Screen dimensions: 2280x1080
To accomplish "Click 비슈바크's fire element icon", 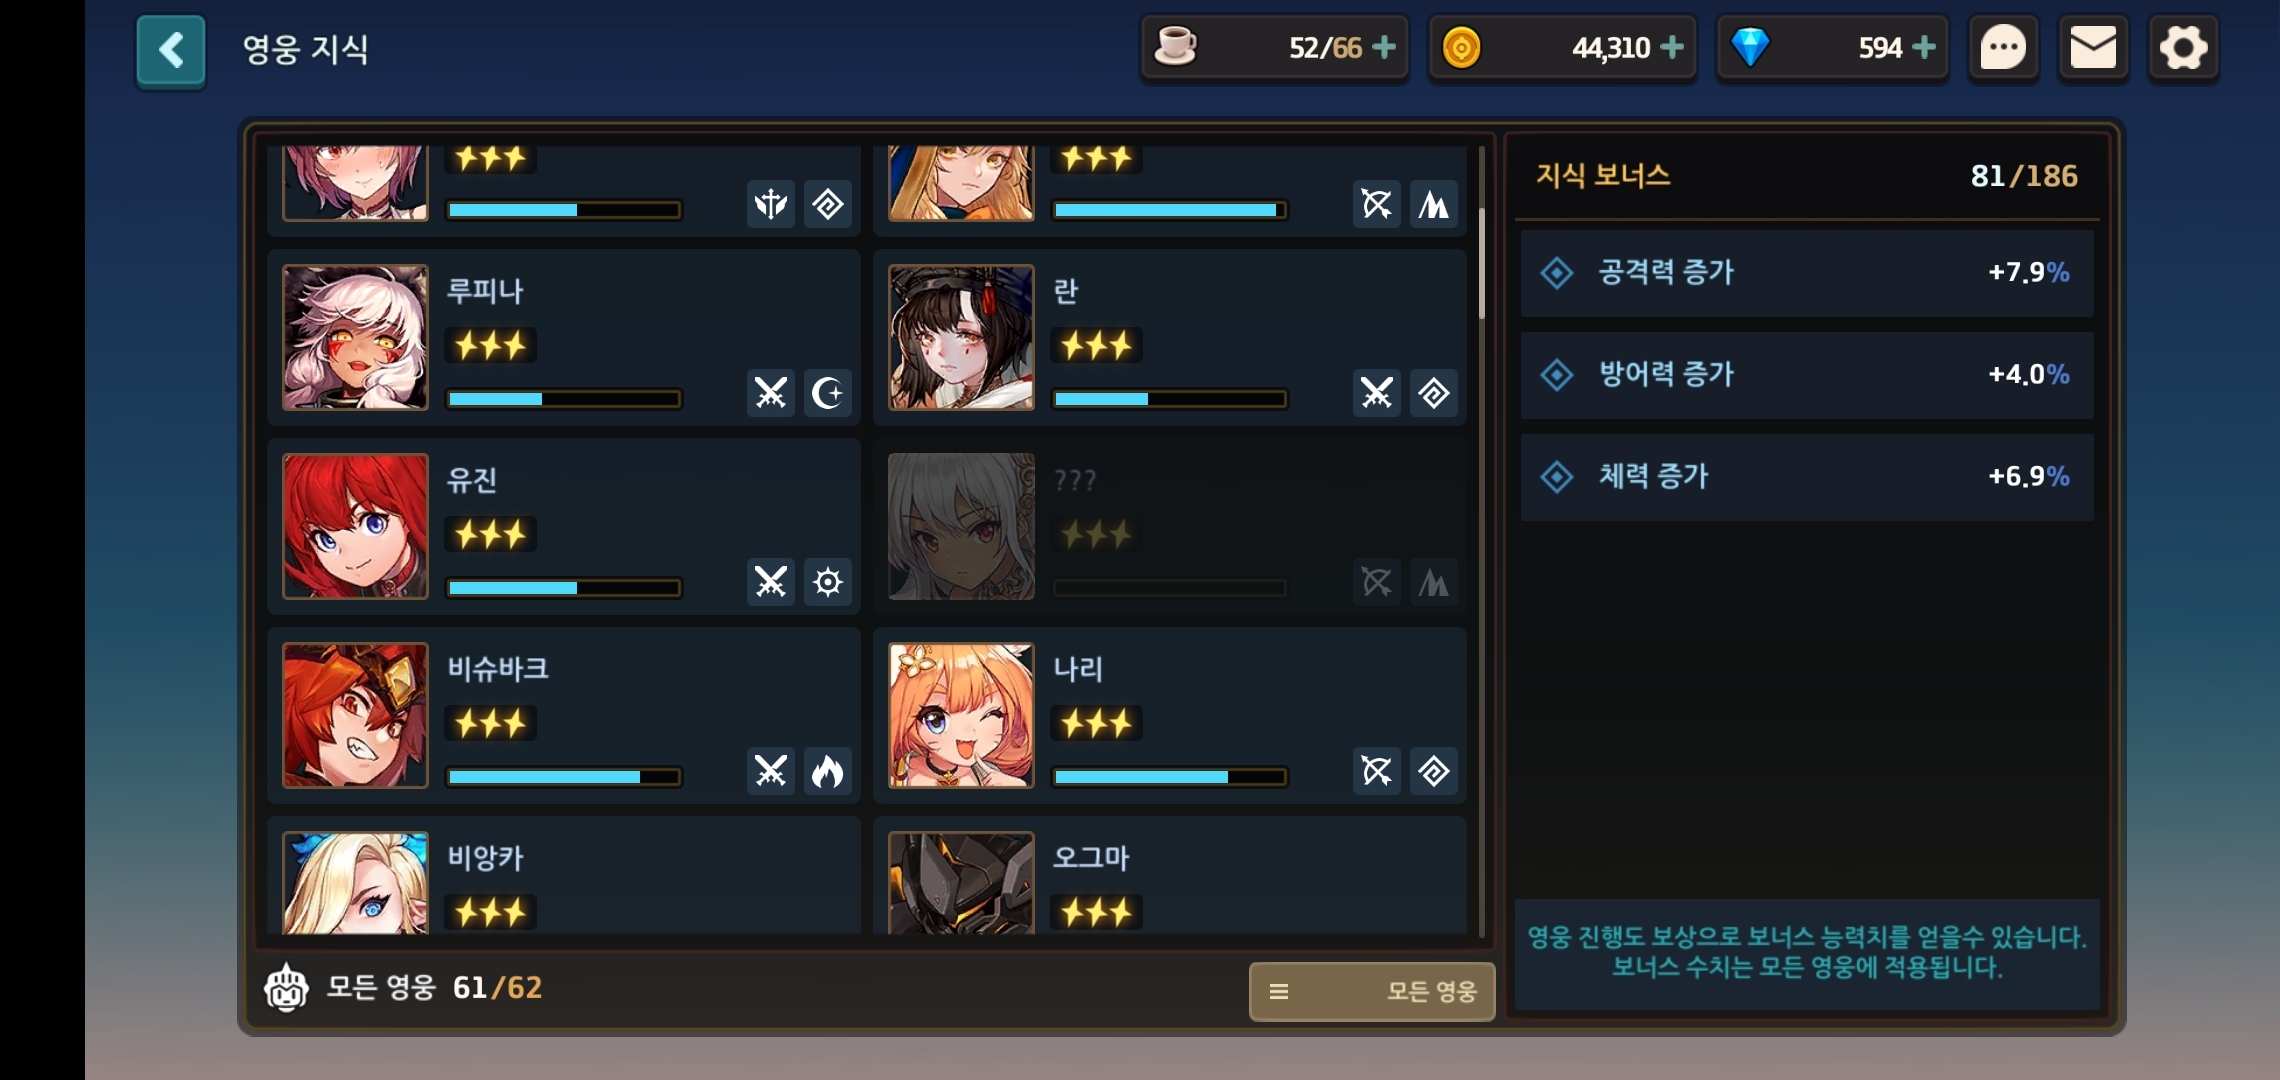I will (828, 771).
